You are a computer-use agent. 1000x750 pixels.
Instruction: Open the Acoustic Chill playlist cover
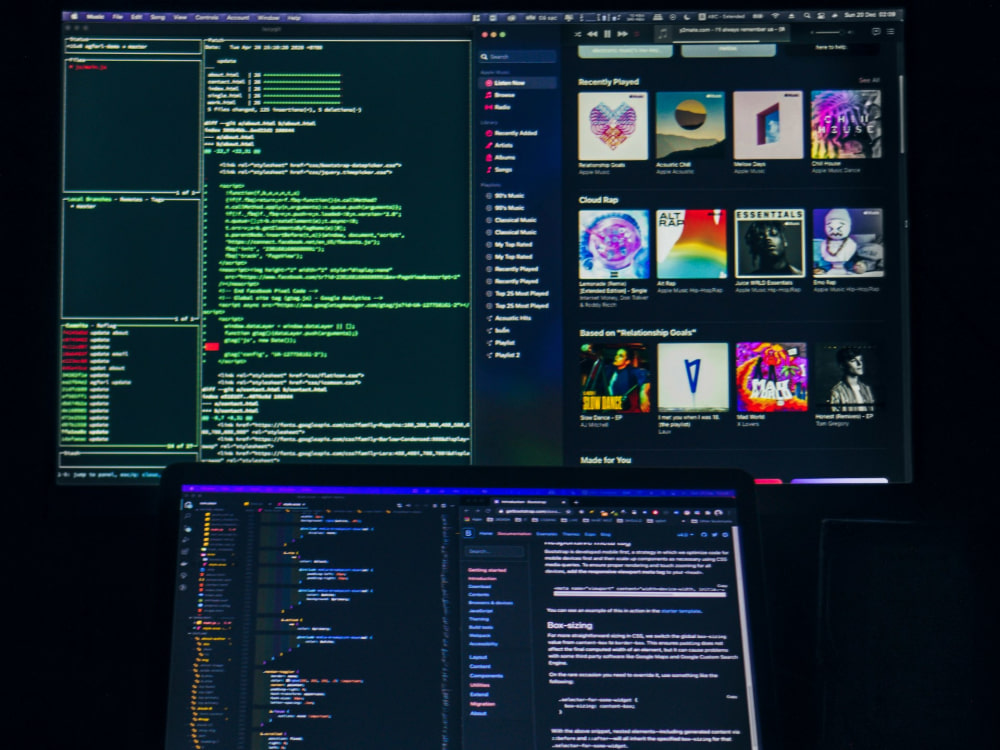tap(690, 126)
